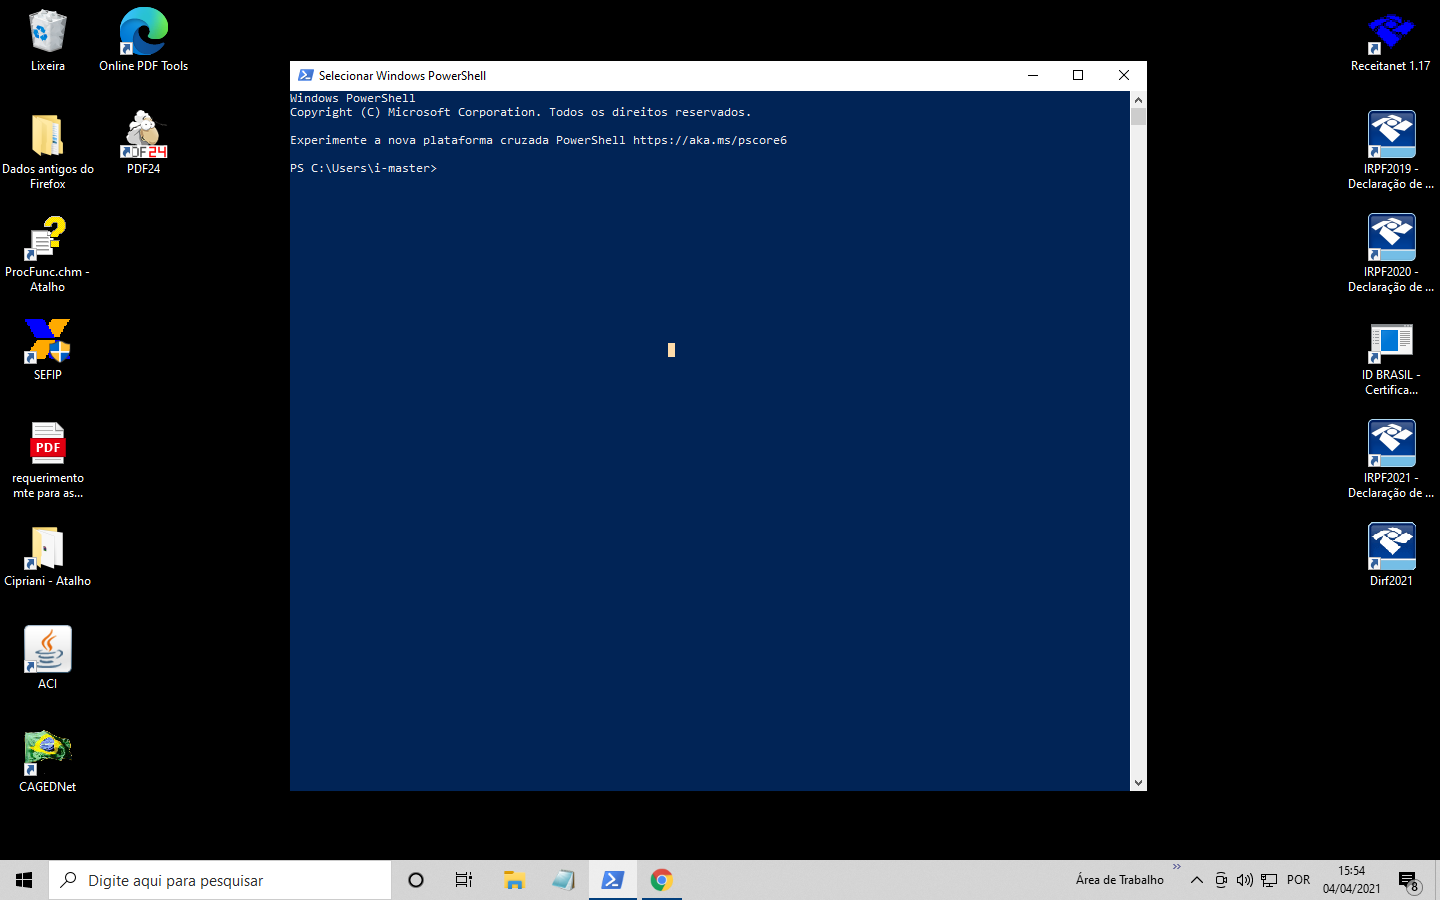Click PowerShell scrollbar up arrow
1440x900 pixels.
[1138, 100]
